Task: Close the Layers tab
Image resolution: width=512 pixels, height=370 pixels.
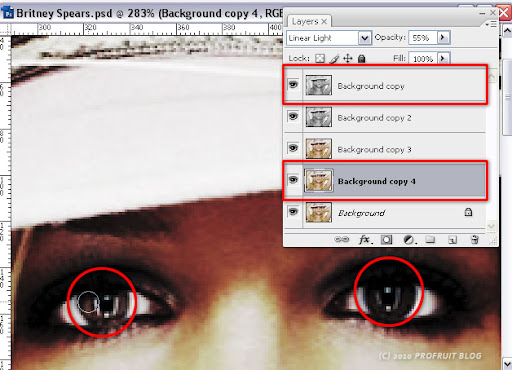Action: 324,22
